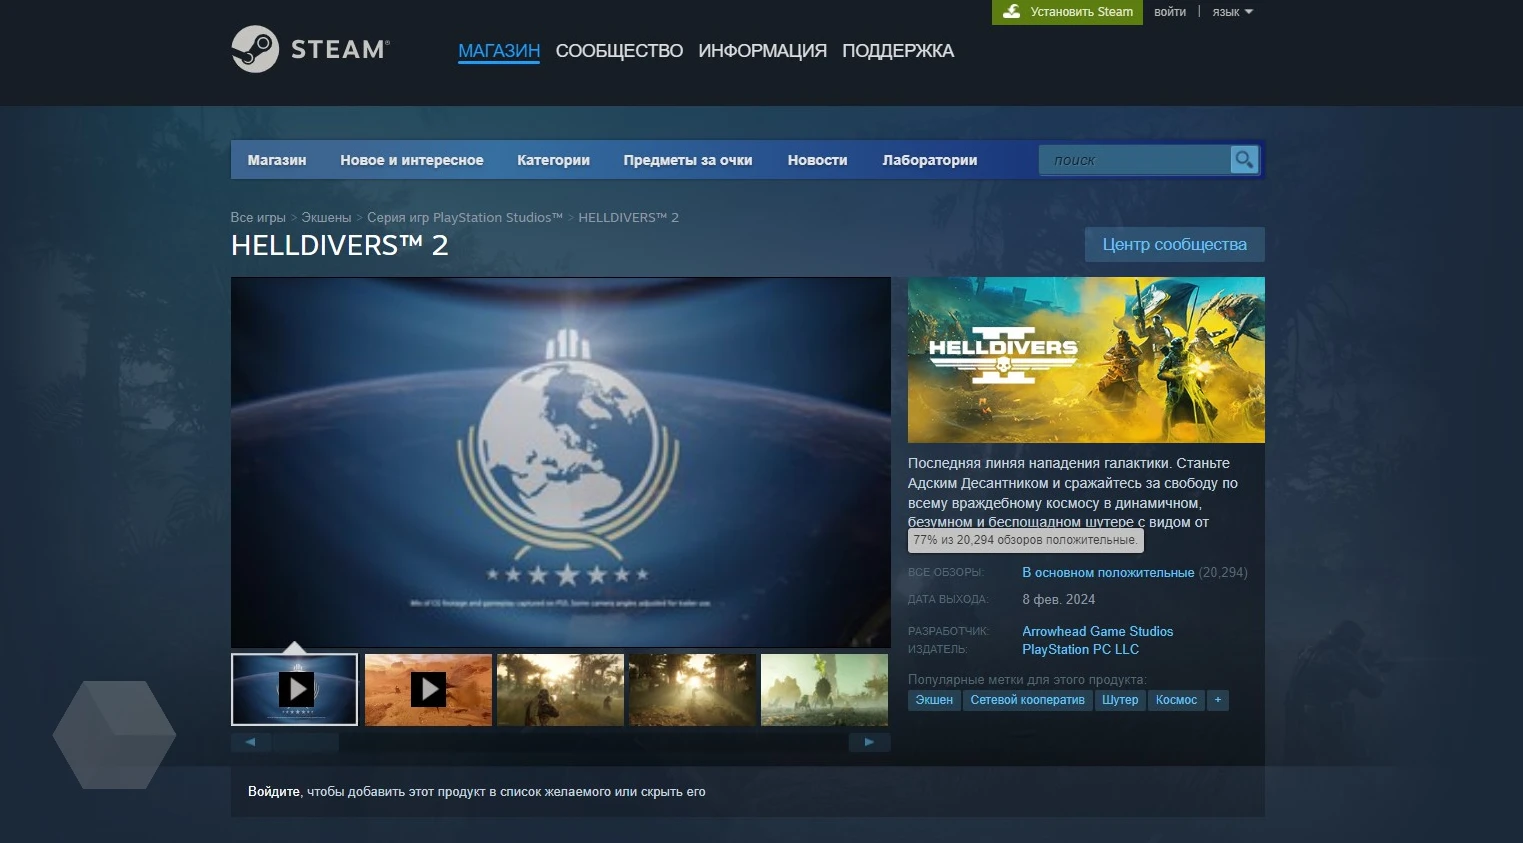Play the desert trailer thumbnail
The width and height of the screenshot is (1523, 843).
tap(428, 689)
